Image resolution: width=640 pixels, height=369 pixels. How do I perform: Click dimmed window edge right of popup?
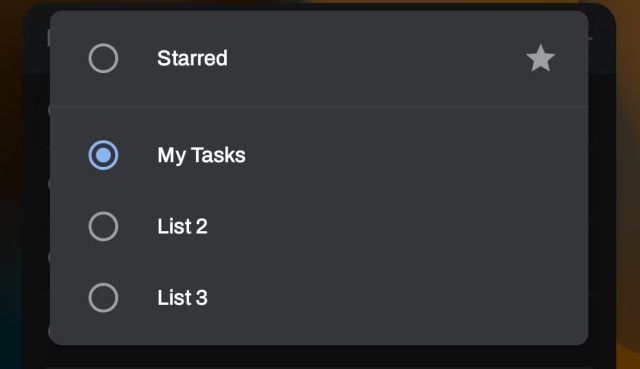click(602, 184)
